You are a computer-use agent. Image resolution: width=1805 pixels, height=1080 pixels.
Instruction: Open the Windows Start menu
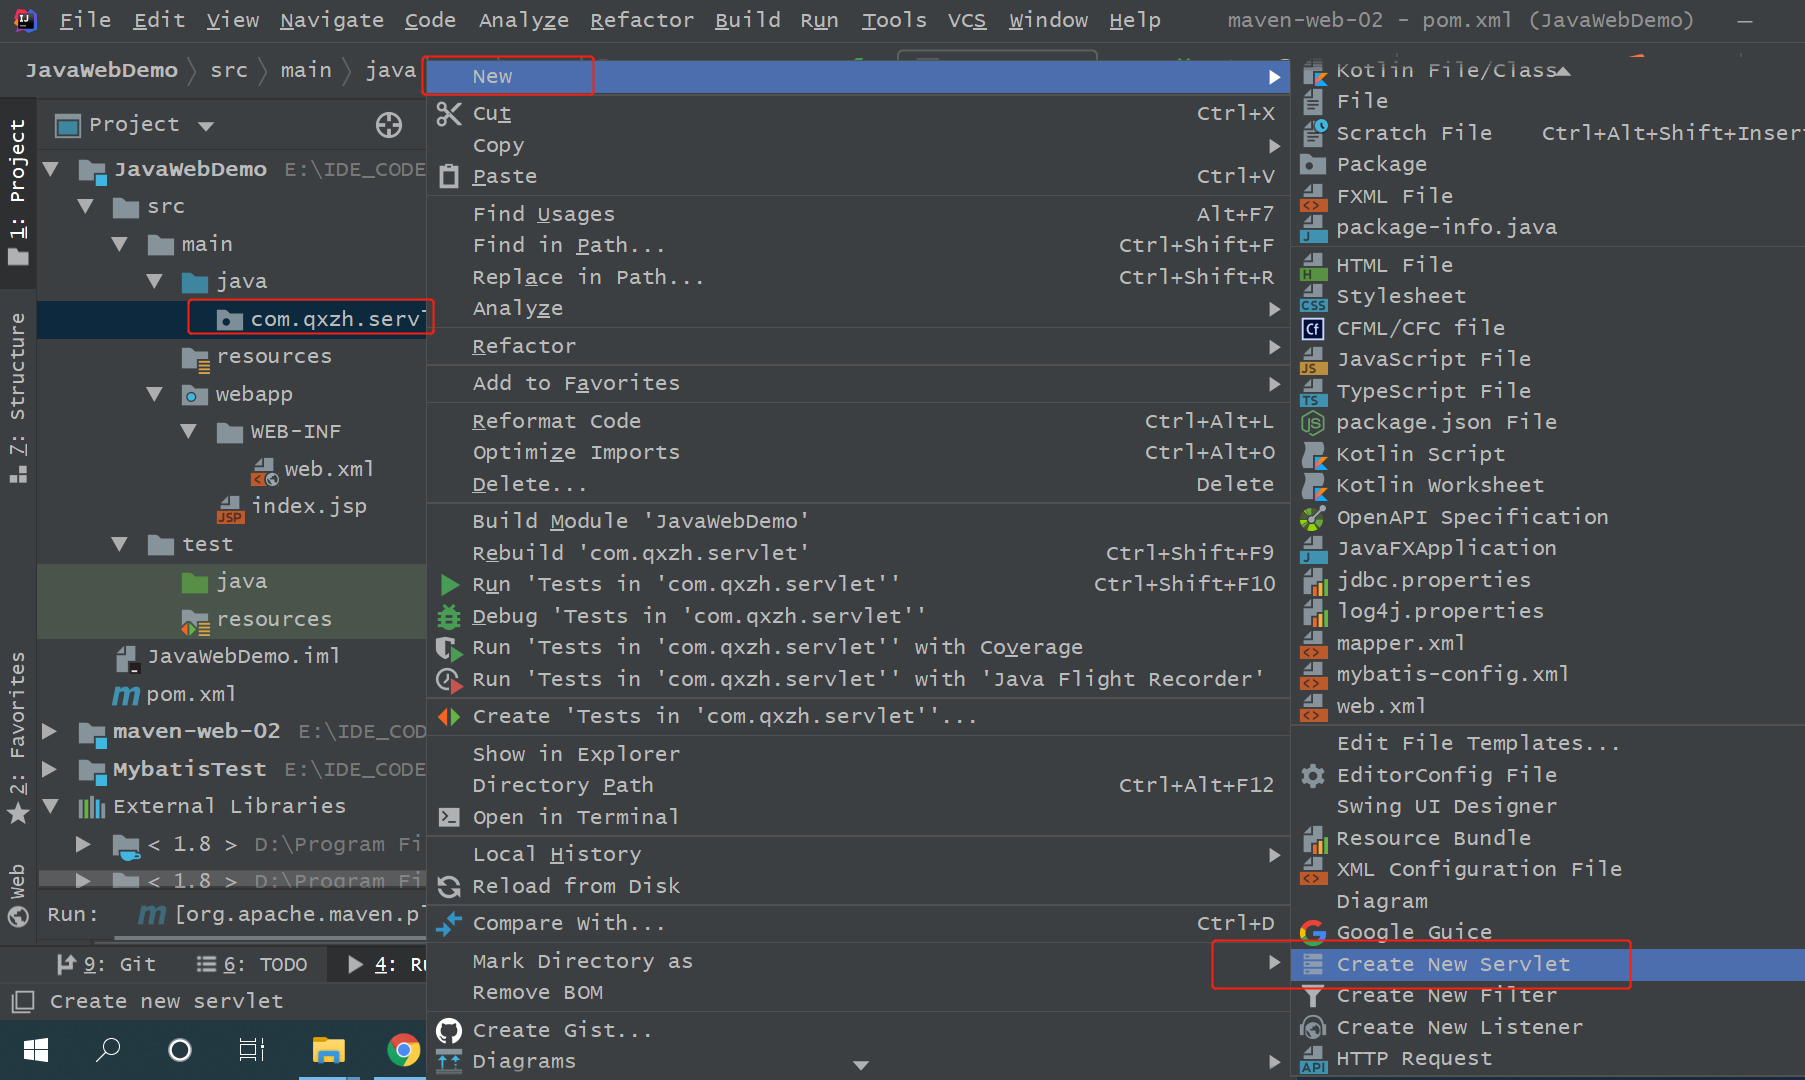coord(36,1050)
